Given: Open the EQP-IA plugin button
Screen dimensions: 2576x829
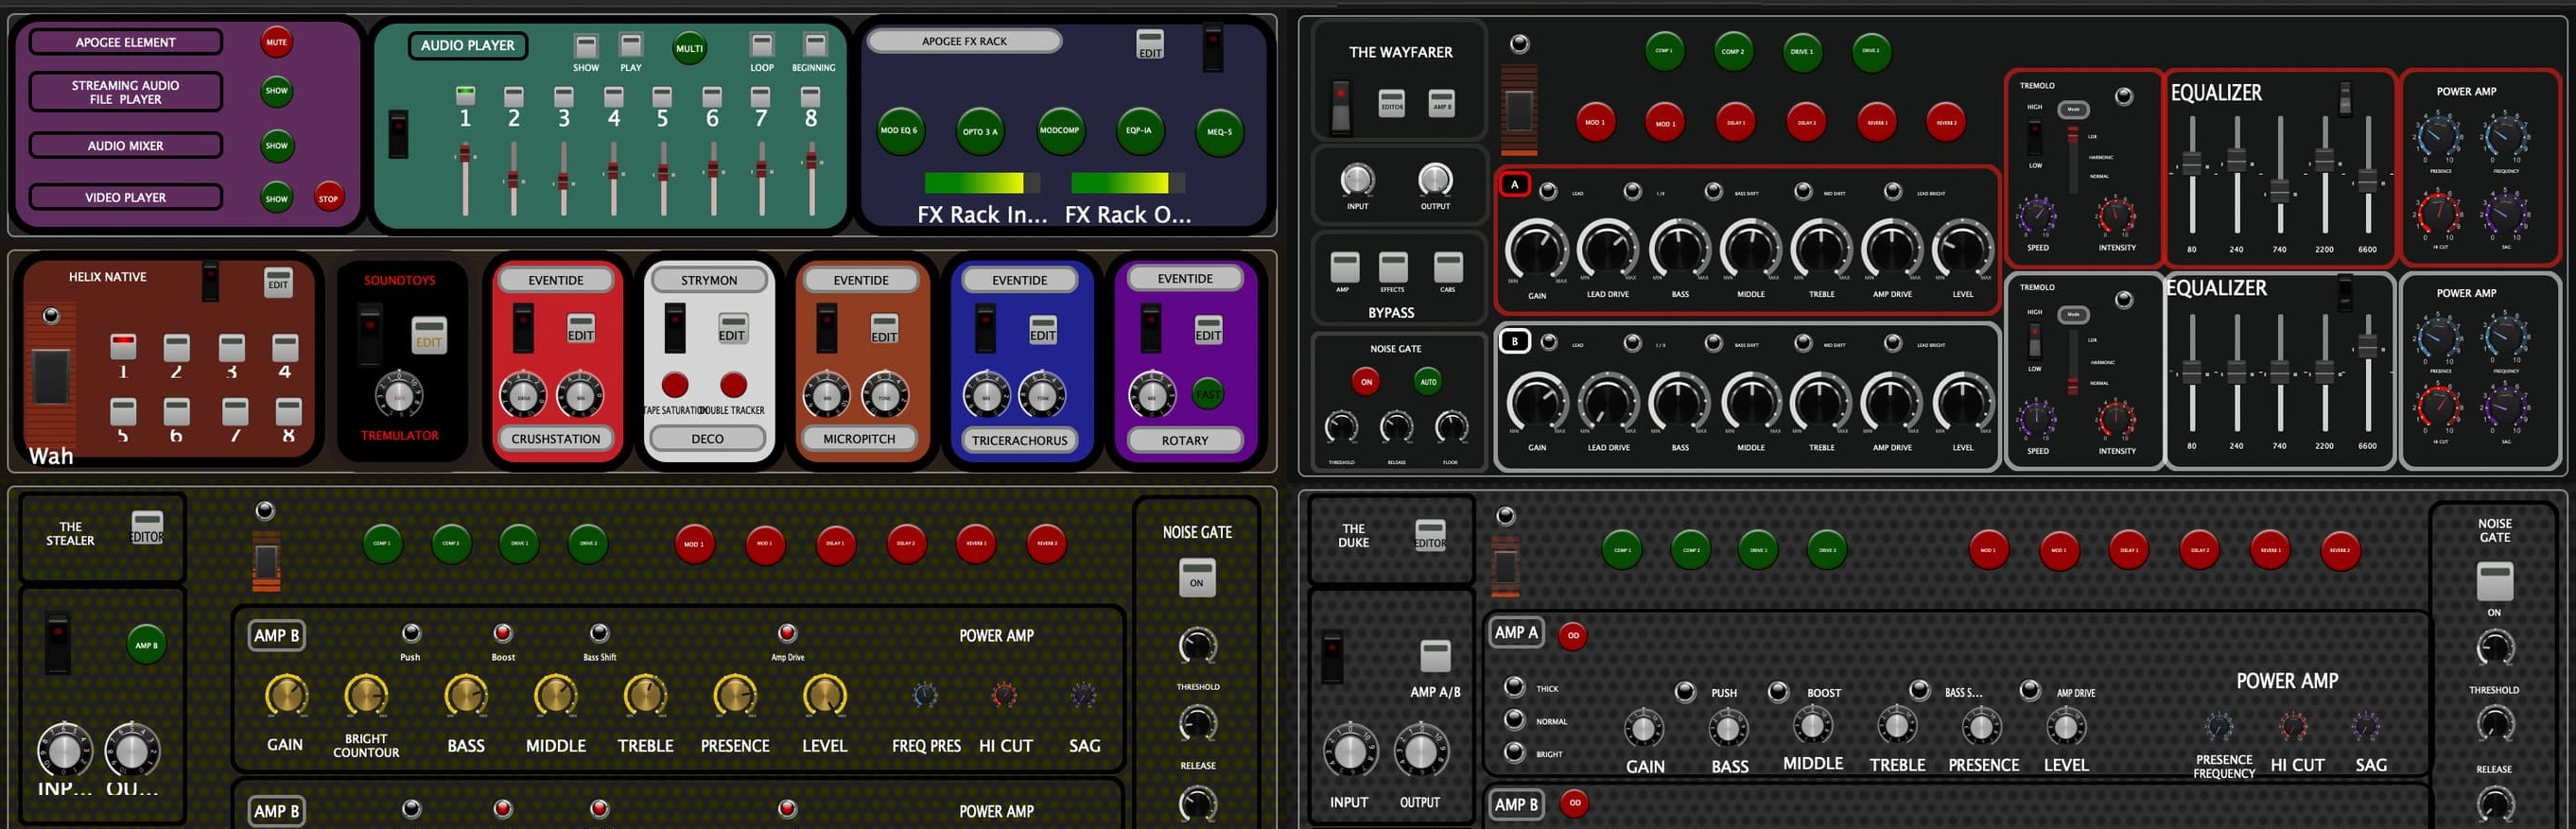Looking at the screenshot, I should point(1138,131).
